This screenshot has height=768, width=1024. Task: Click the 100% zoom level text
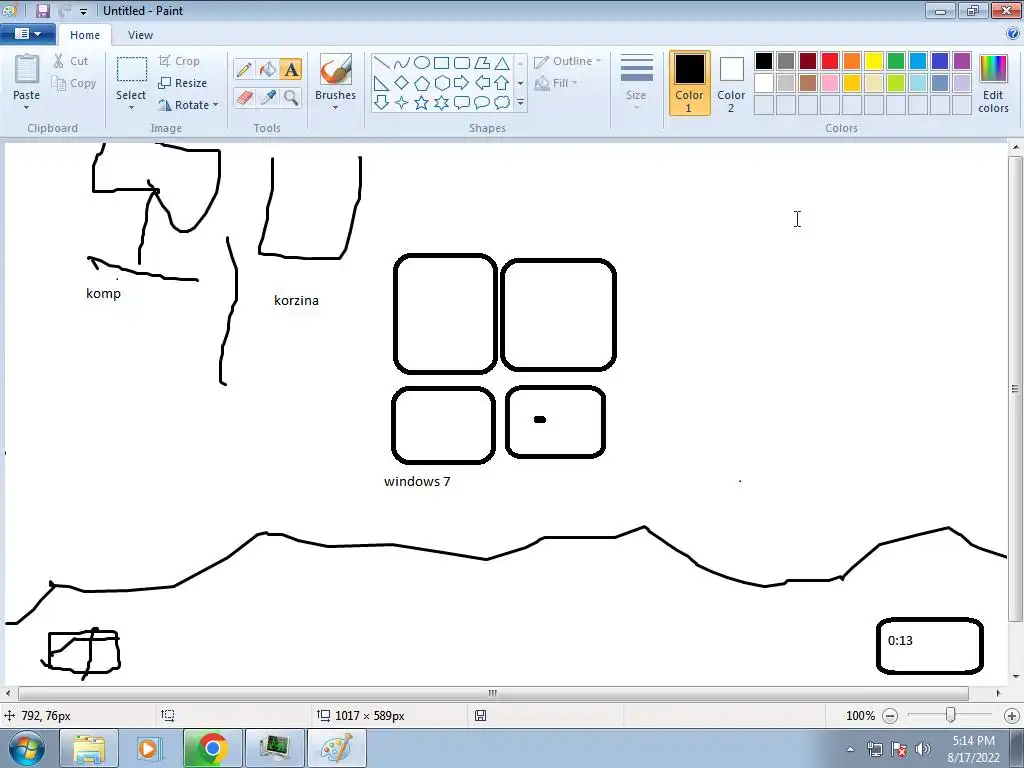pyautogui.click(x=860, y=716)
